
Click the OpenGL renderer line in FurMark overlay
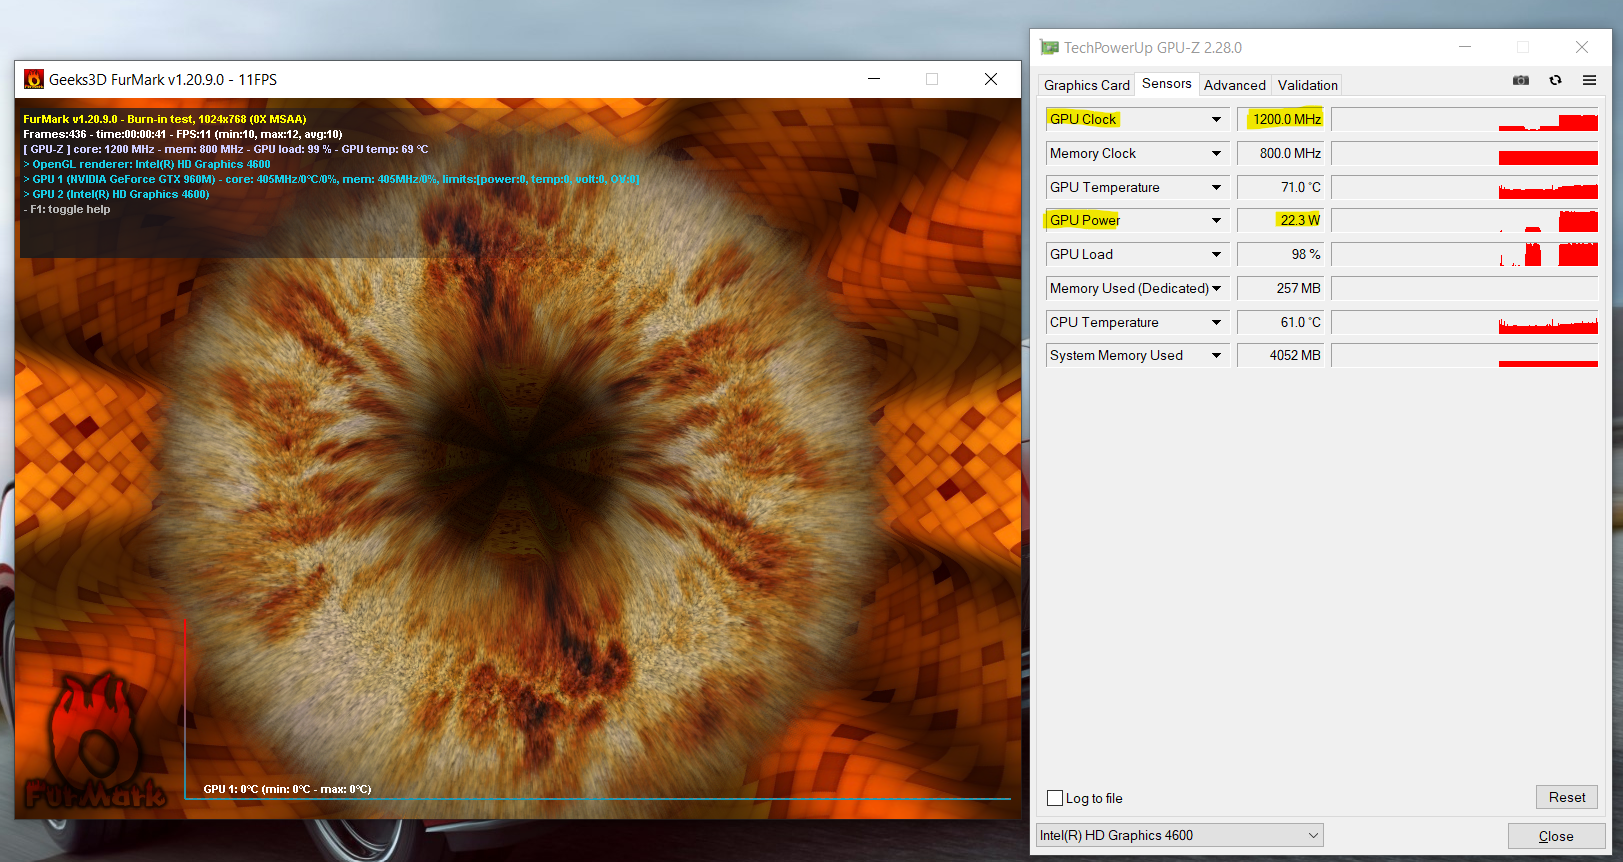147,164
